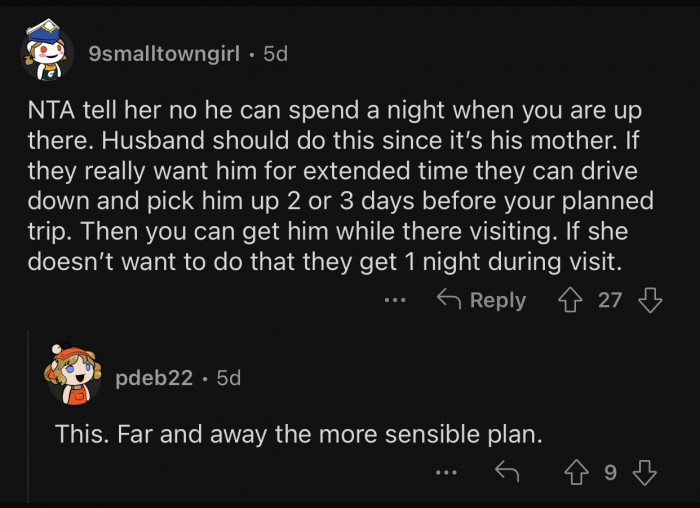Click the NTA comment body text

click(340, 186)
